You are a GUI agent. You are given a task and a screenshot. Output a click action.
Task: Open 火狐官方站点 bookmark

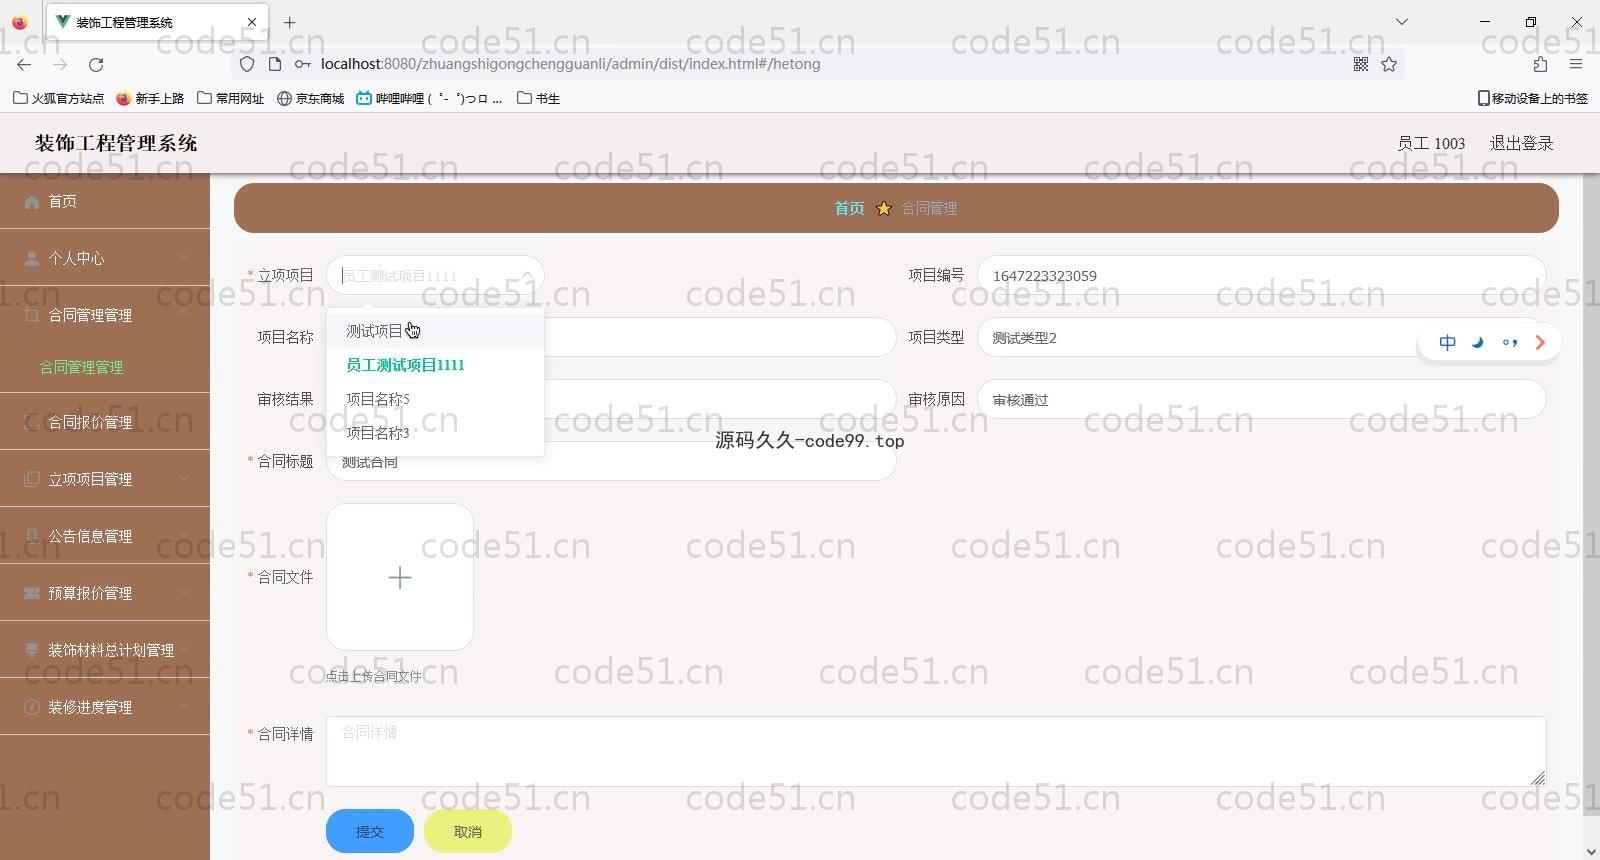59,98
